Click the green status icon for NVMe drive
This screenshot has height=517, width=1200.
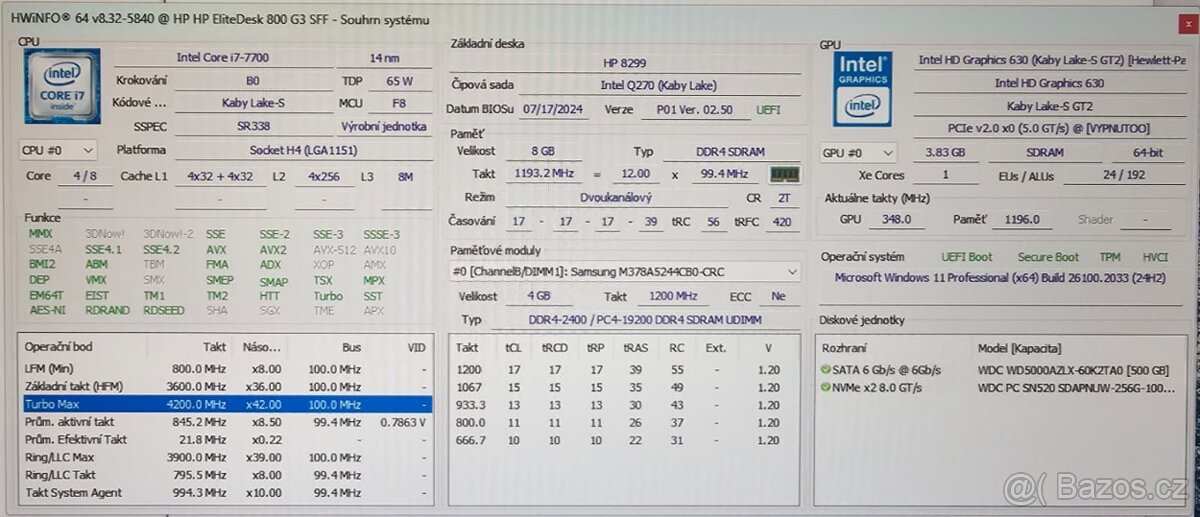click(x=826, y=387)
